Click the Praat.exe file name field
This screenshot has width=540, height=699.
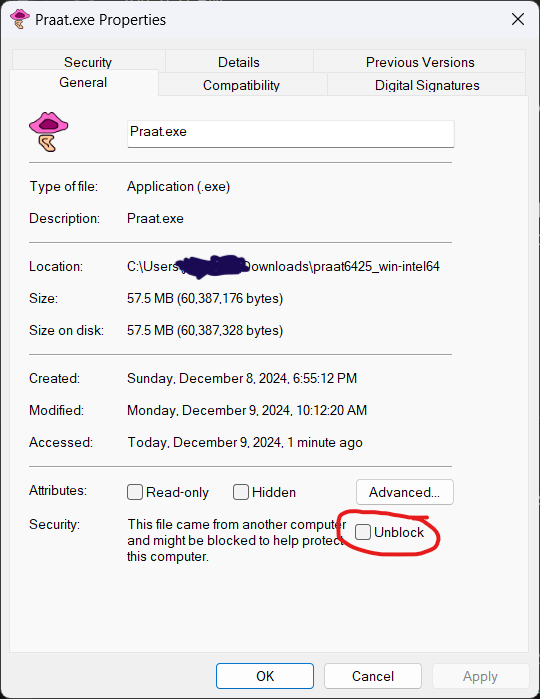click(291, 133)
